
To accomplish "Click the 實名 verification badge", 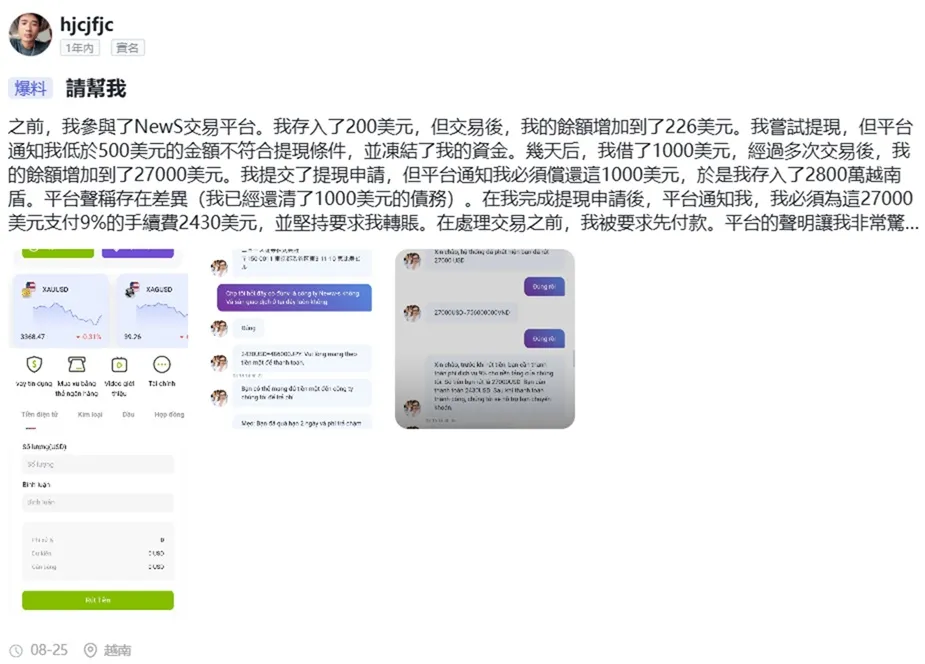I will (x=127, y=48).
